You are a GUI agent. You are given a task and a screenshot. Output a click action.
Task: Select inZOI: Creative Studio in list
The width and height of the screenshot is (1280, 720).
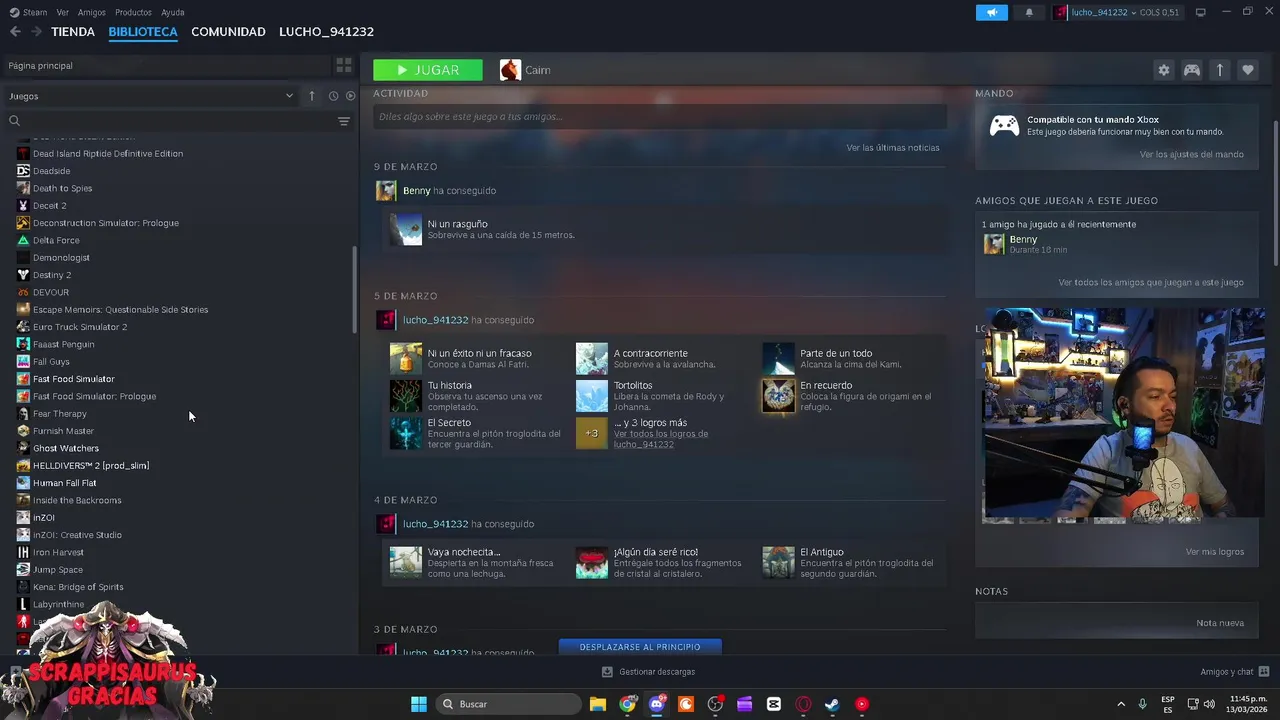tap(77, 535)
